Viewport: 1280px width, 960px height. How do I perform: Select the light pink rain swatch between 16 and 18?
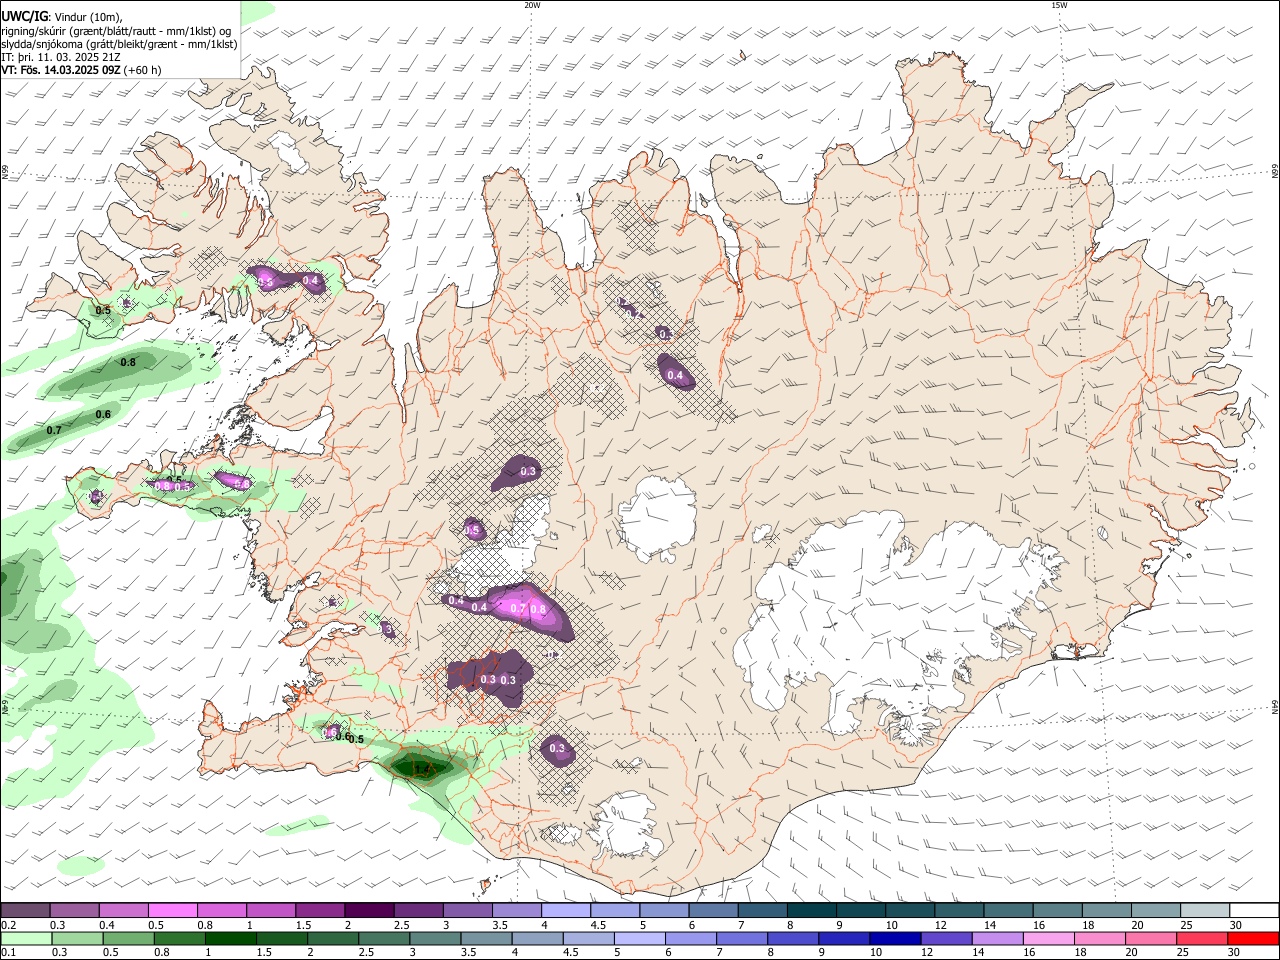click(x=1047, y=938)
